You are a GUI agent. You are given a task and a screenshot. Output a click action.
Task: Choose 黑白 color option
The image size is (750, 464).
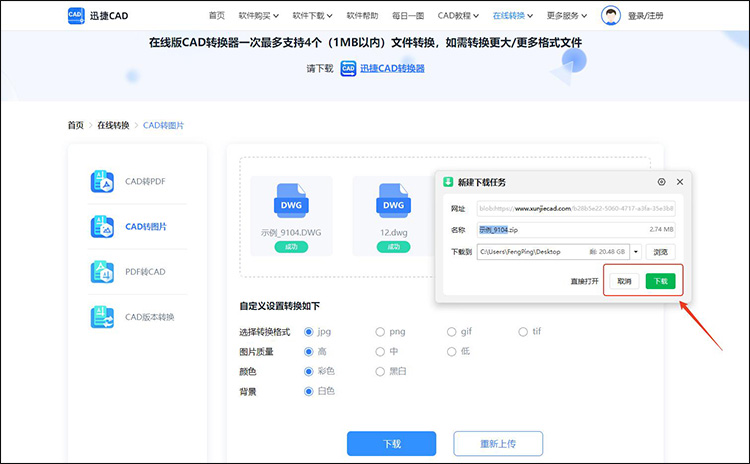point(380,371)
